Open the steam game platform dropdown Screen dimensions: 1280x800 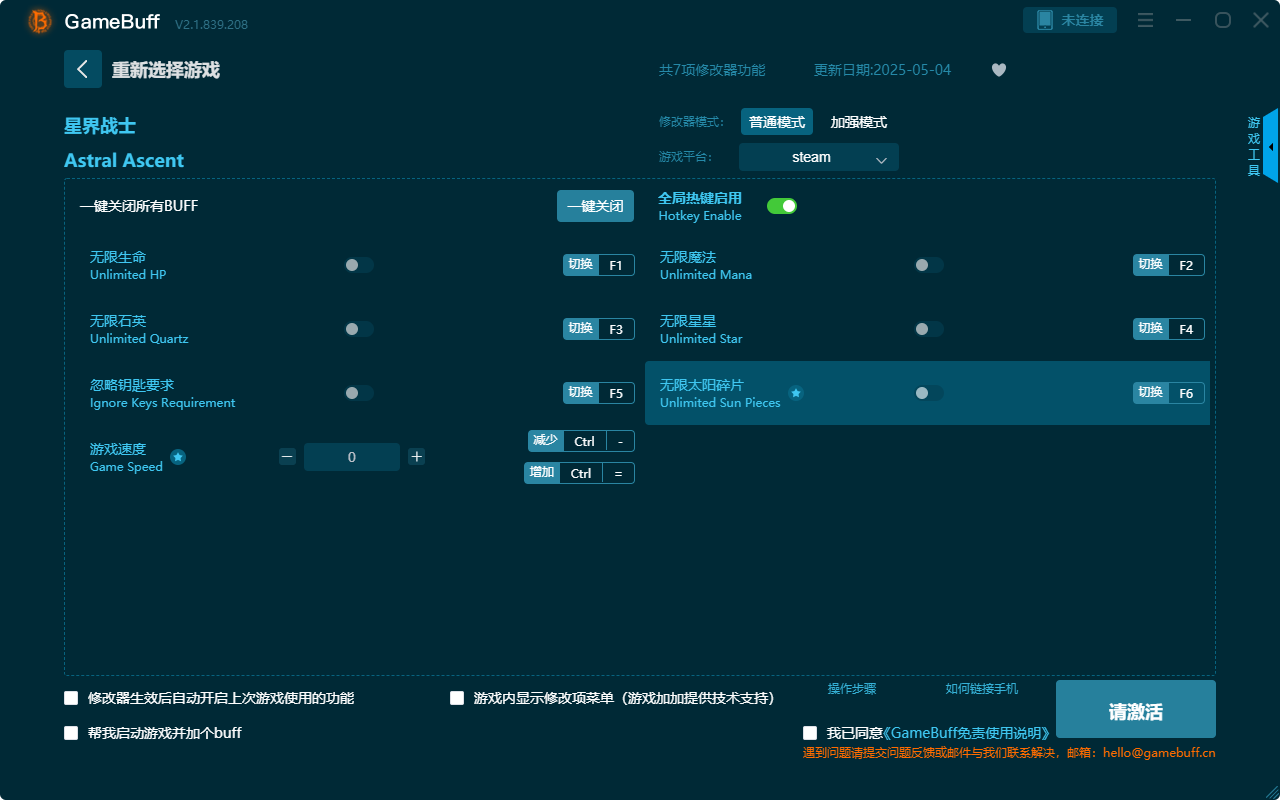818,157
